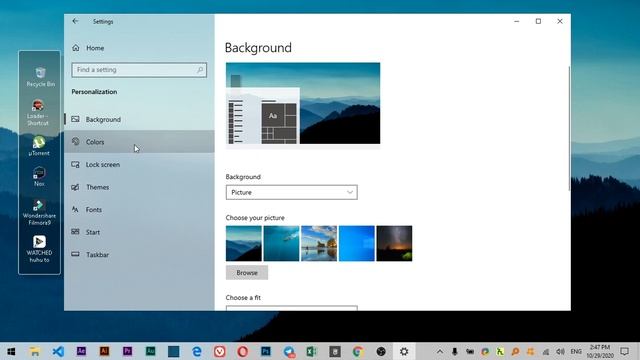Choose the Windows blue logo picture thumbnail
Screen dimensions: 640x360
pos(356,243)
